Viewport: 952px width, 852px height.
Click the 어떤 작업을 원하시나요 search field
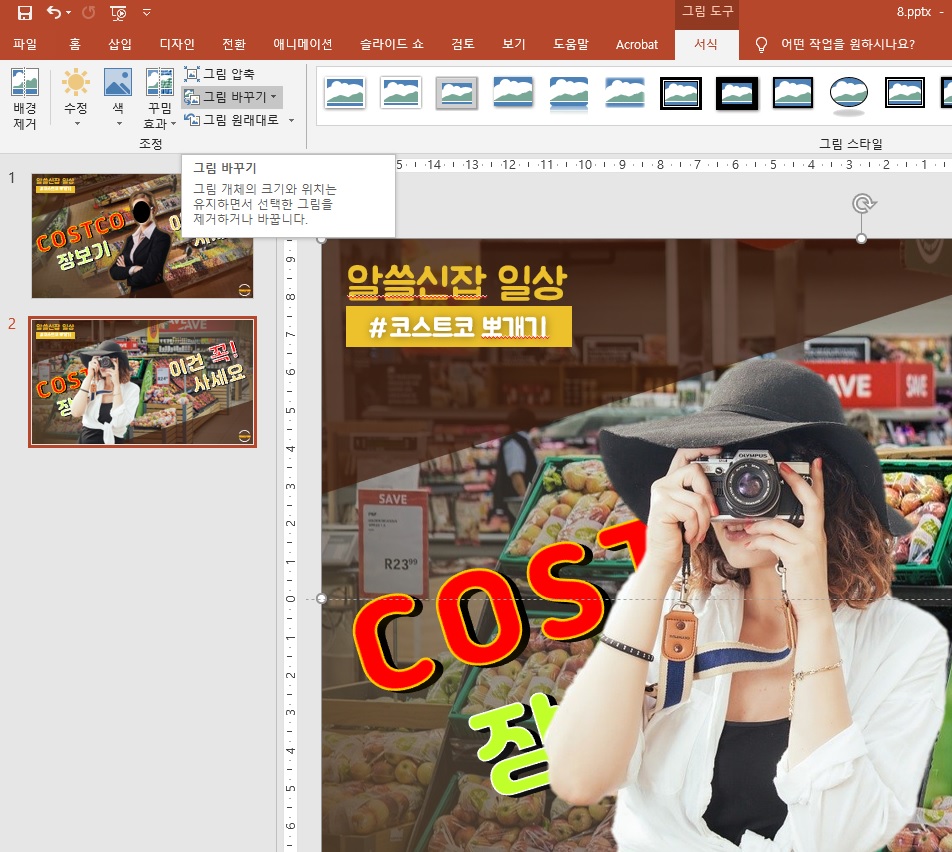click(x=848, y=44)
